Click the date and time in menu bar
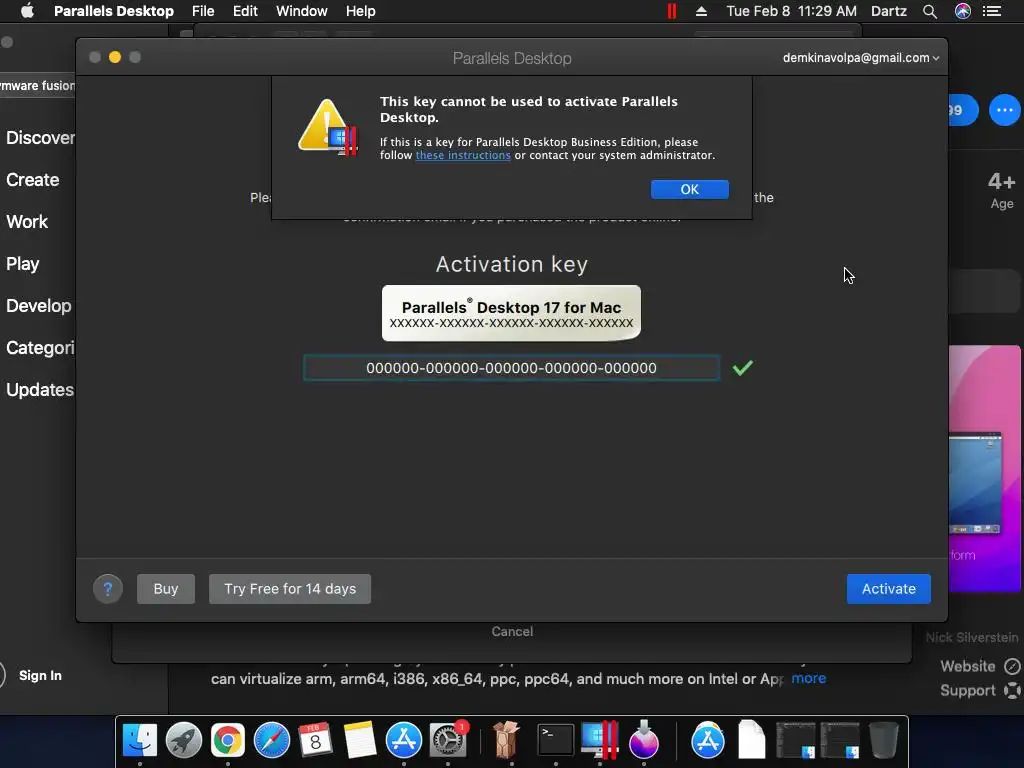Screen dimensions: 1024x768 (792, 11)
